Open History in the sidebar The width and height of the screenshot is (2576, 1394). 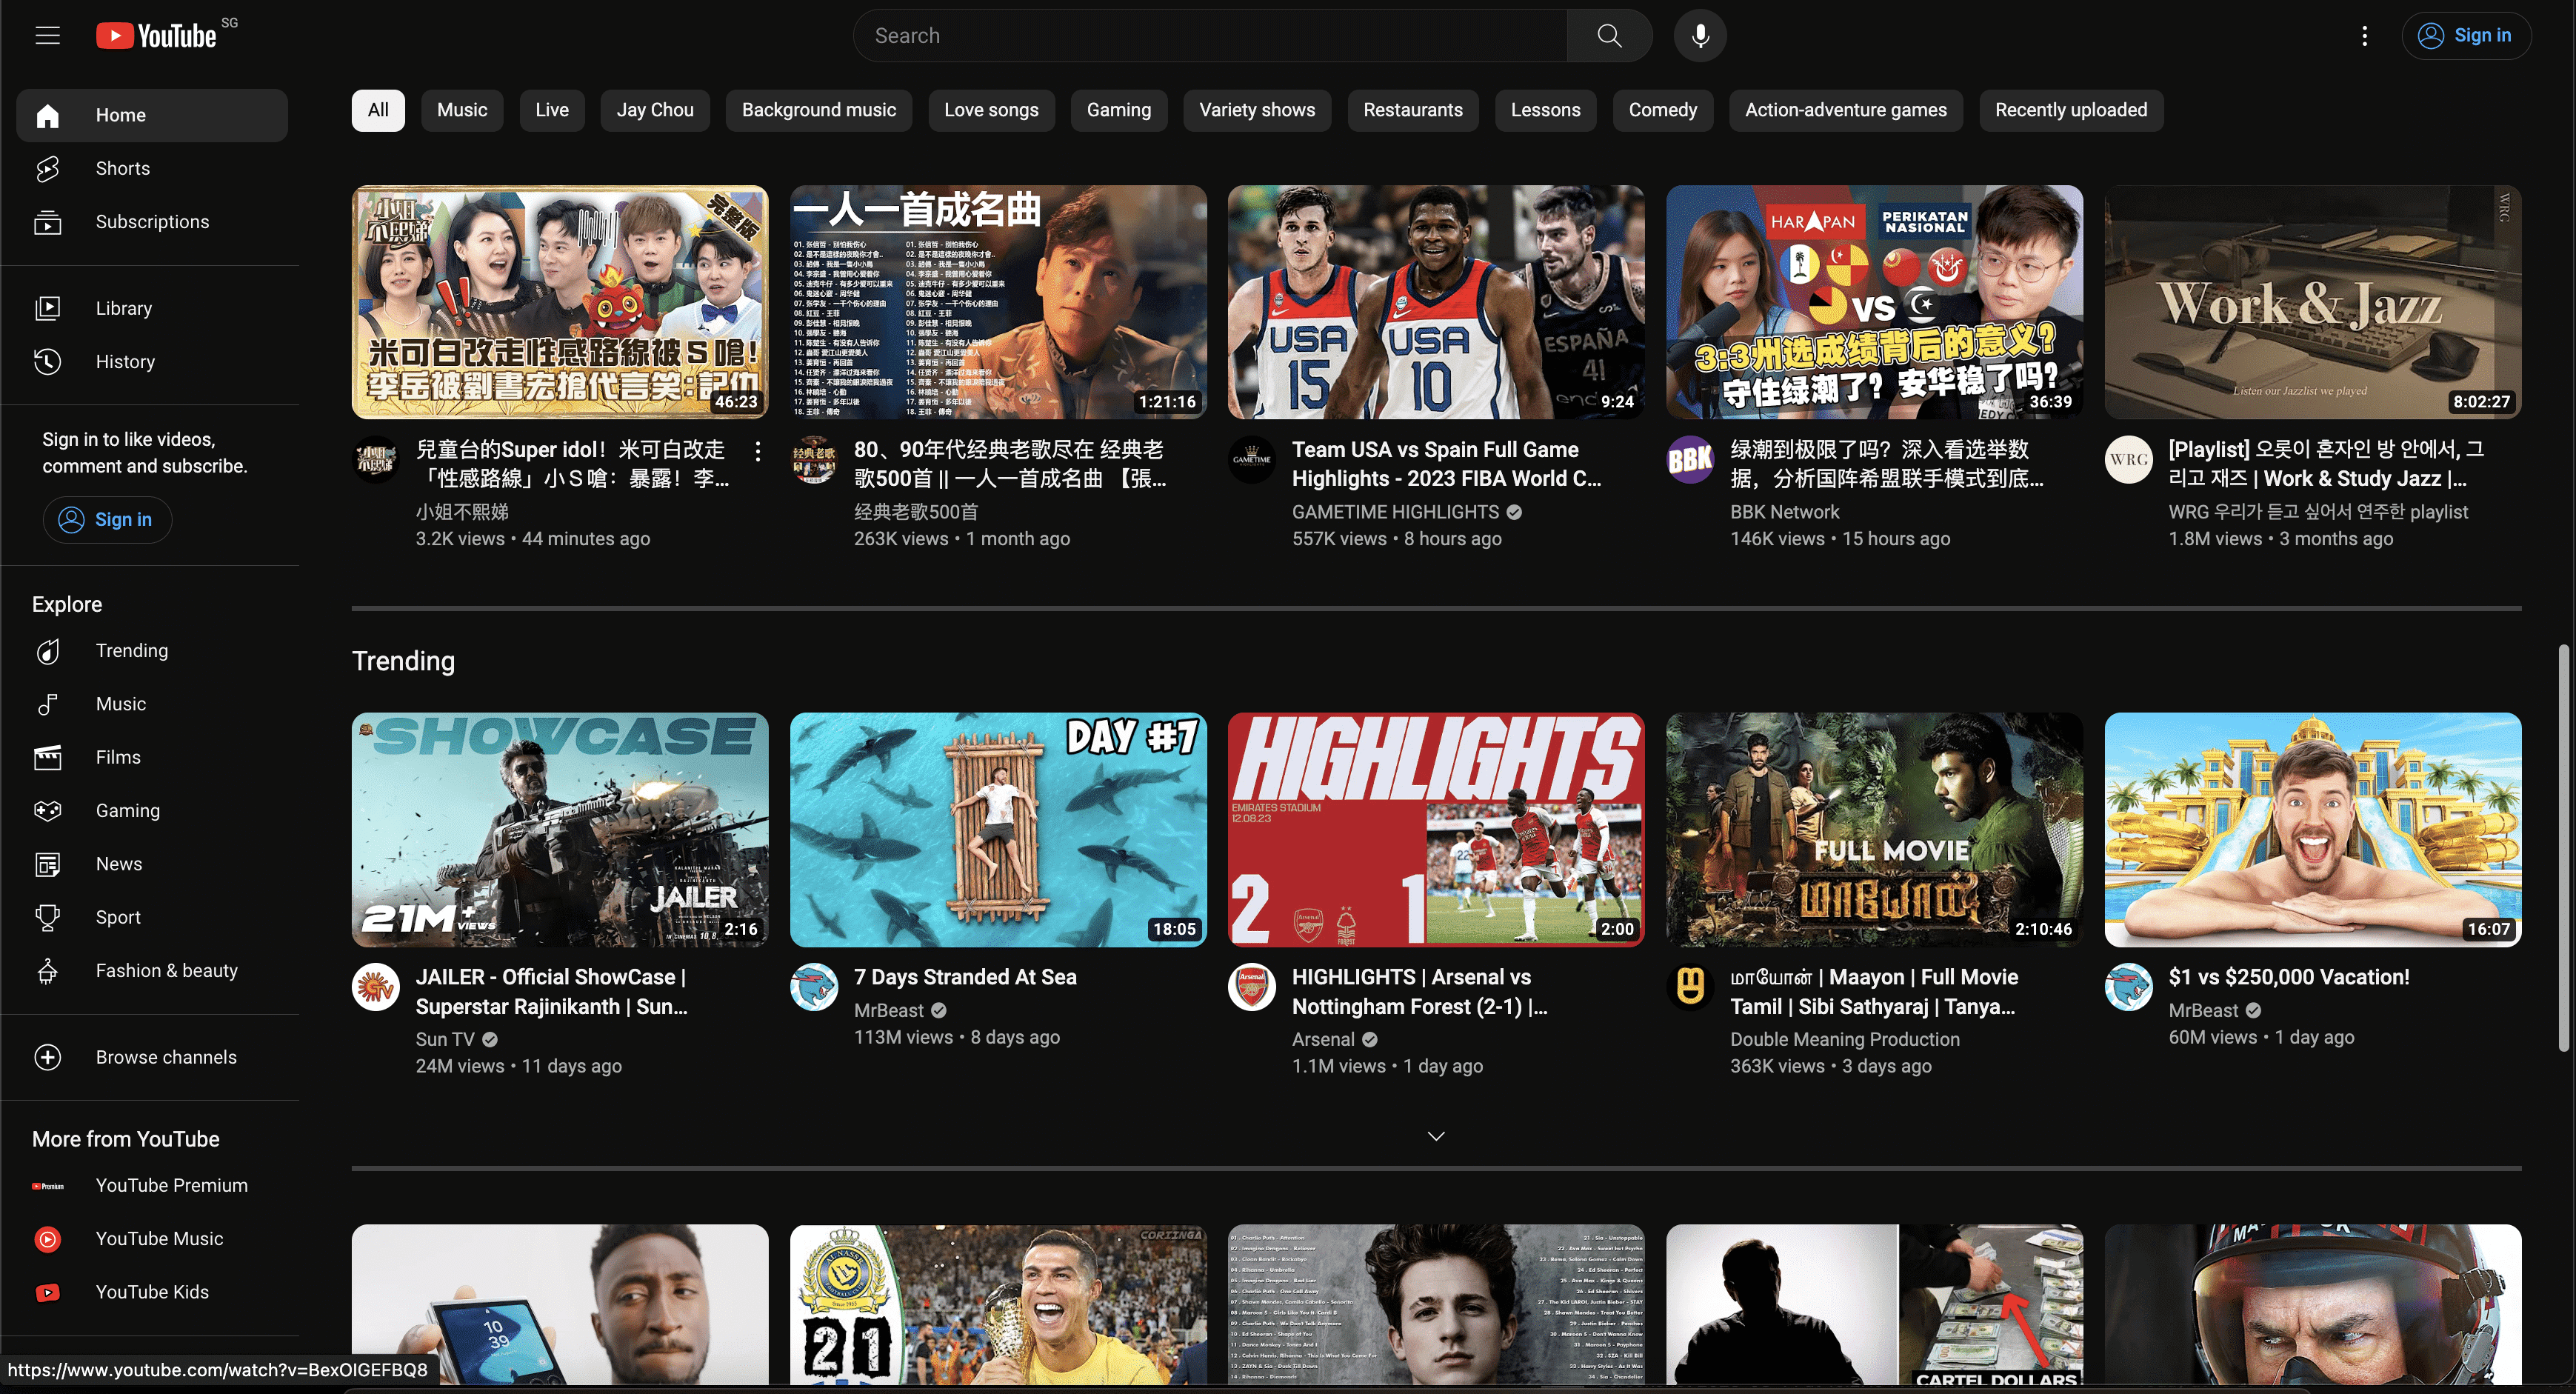[152, 362]
